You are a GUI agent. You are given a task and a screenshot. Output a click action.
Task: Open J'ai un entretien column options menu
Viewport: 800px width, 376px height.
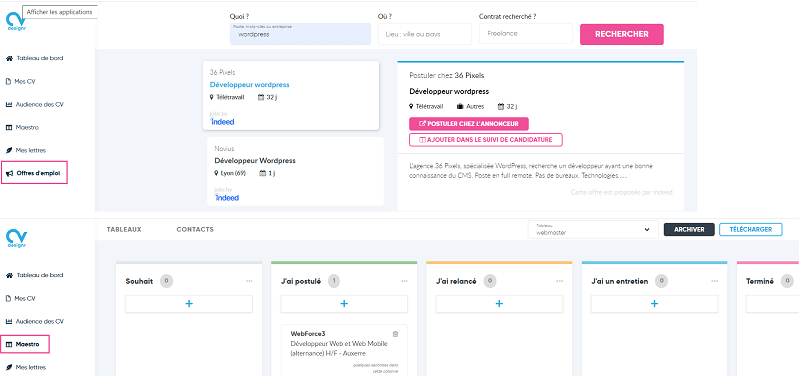(715, 281)
